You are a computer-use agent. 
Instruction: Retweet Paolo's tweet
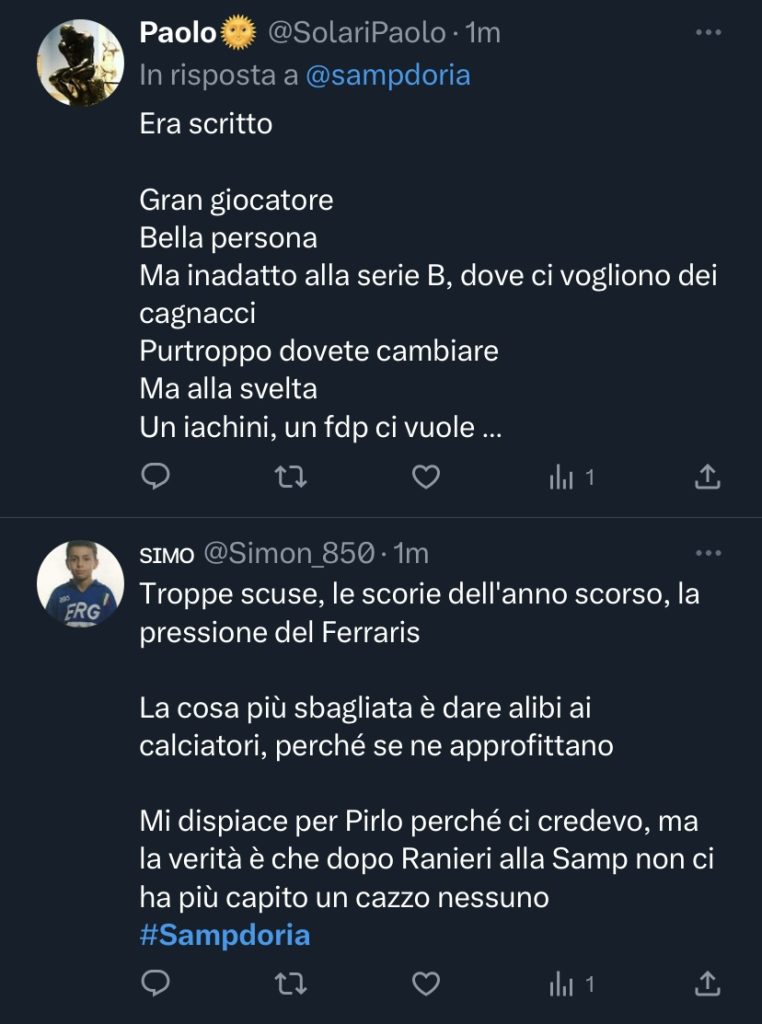click(x=290, y=478)
